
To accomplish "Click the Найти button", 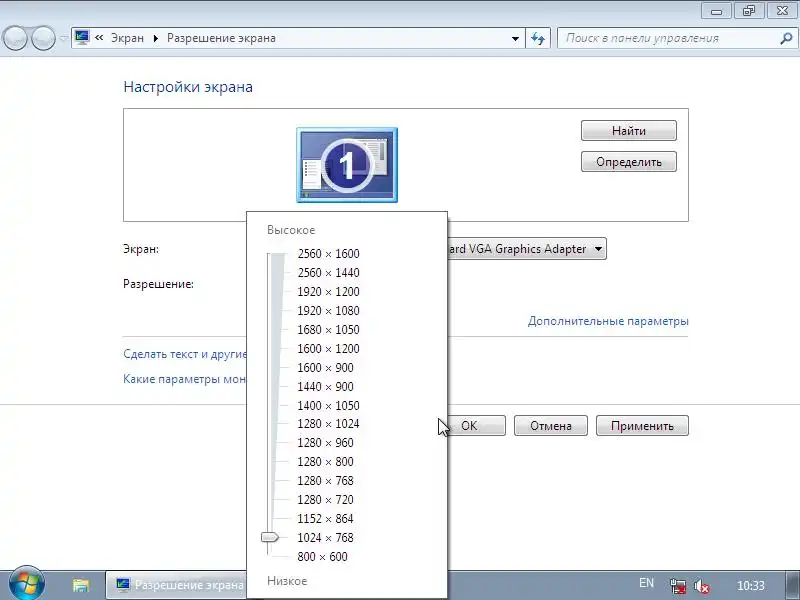I will coord(629,131).
